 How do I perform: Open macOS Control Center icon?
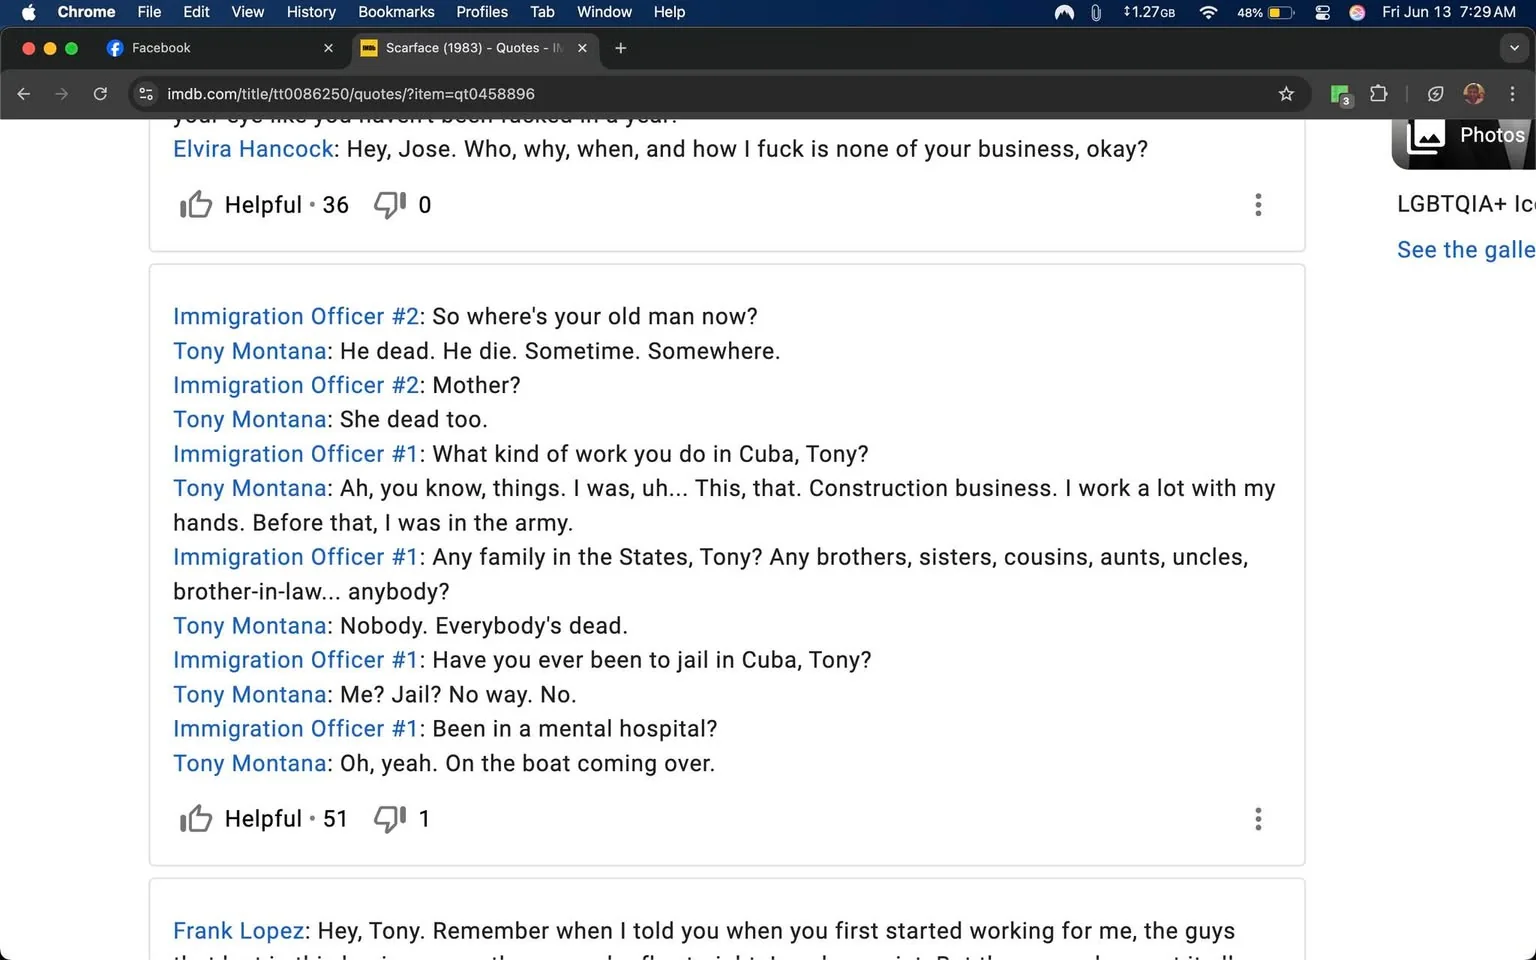click(x=1322, y=12)
